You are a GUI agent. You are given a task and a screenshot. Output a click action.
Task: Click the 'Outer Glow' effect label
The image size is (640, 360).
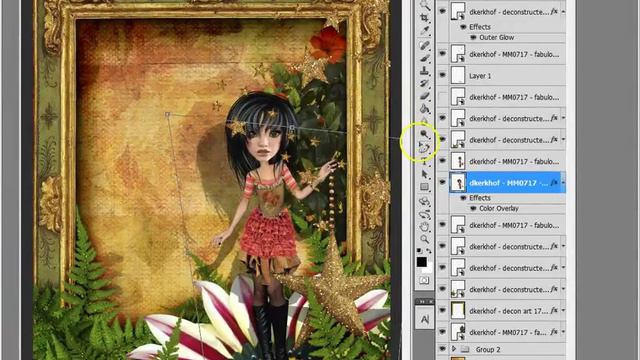[496, 38]
